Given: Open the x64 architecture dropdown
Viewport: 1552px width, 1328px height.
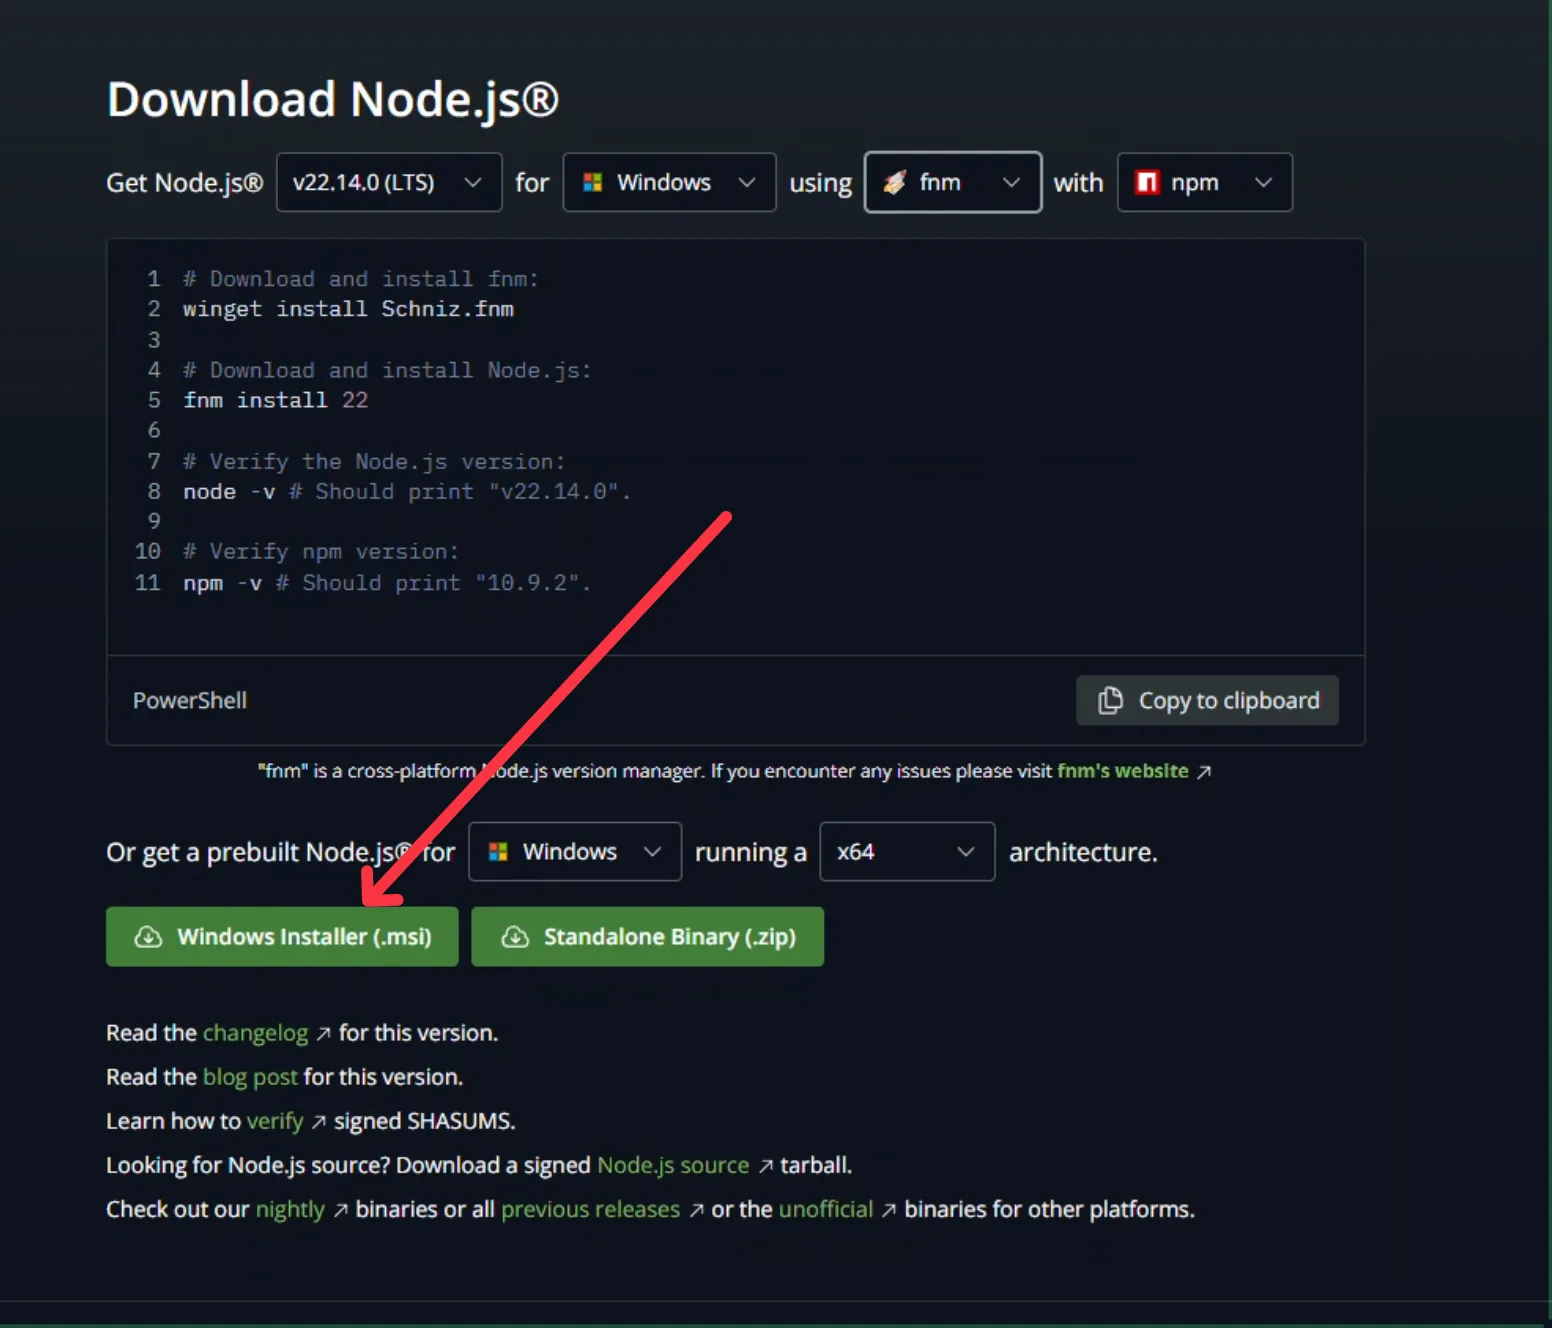Looking at the screenshot, I should pyautogui.click(x=905, y=851).
